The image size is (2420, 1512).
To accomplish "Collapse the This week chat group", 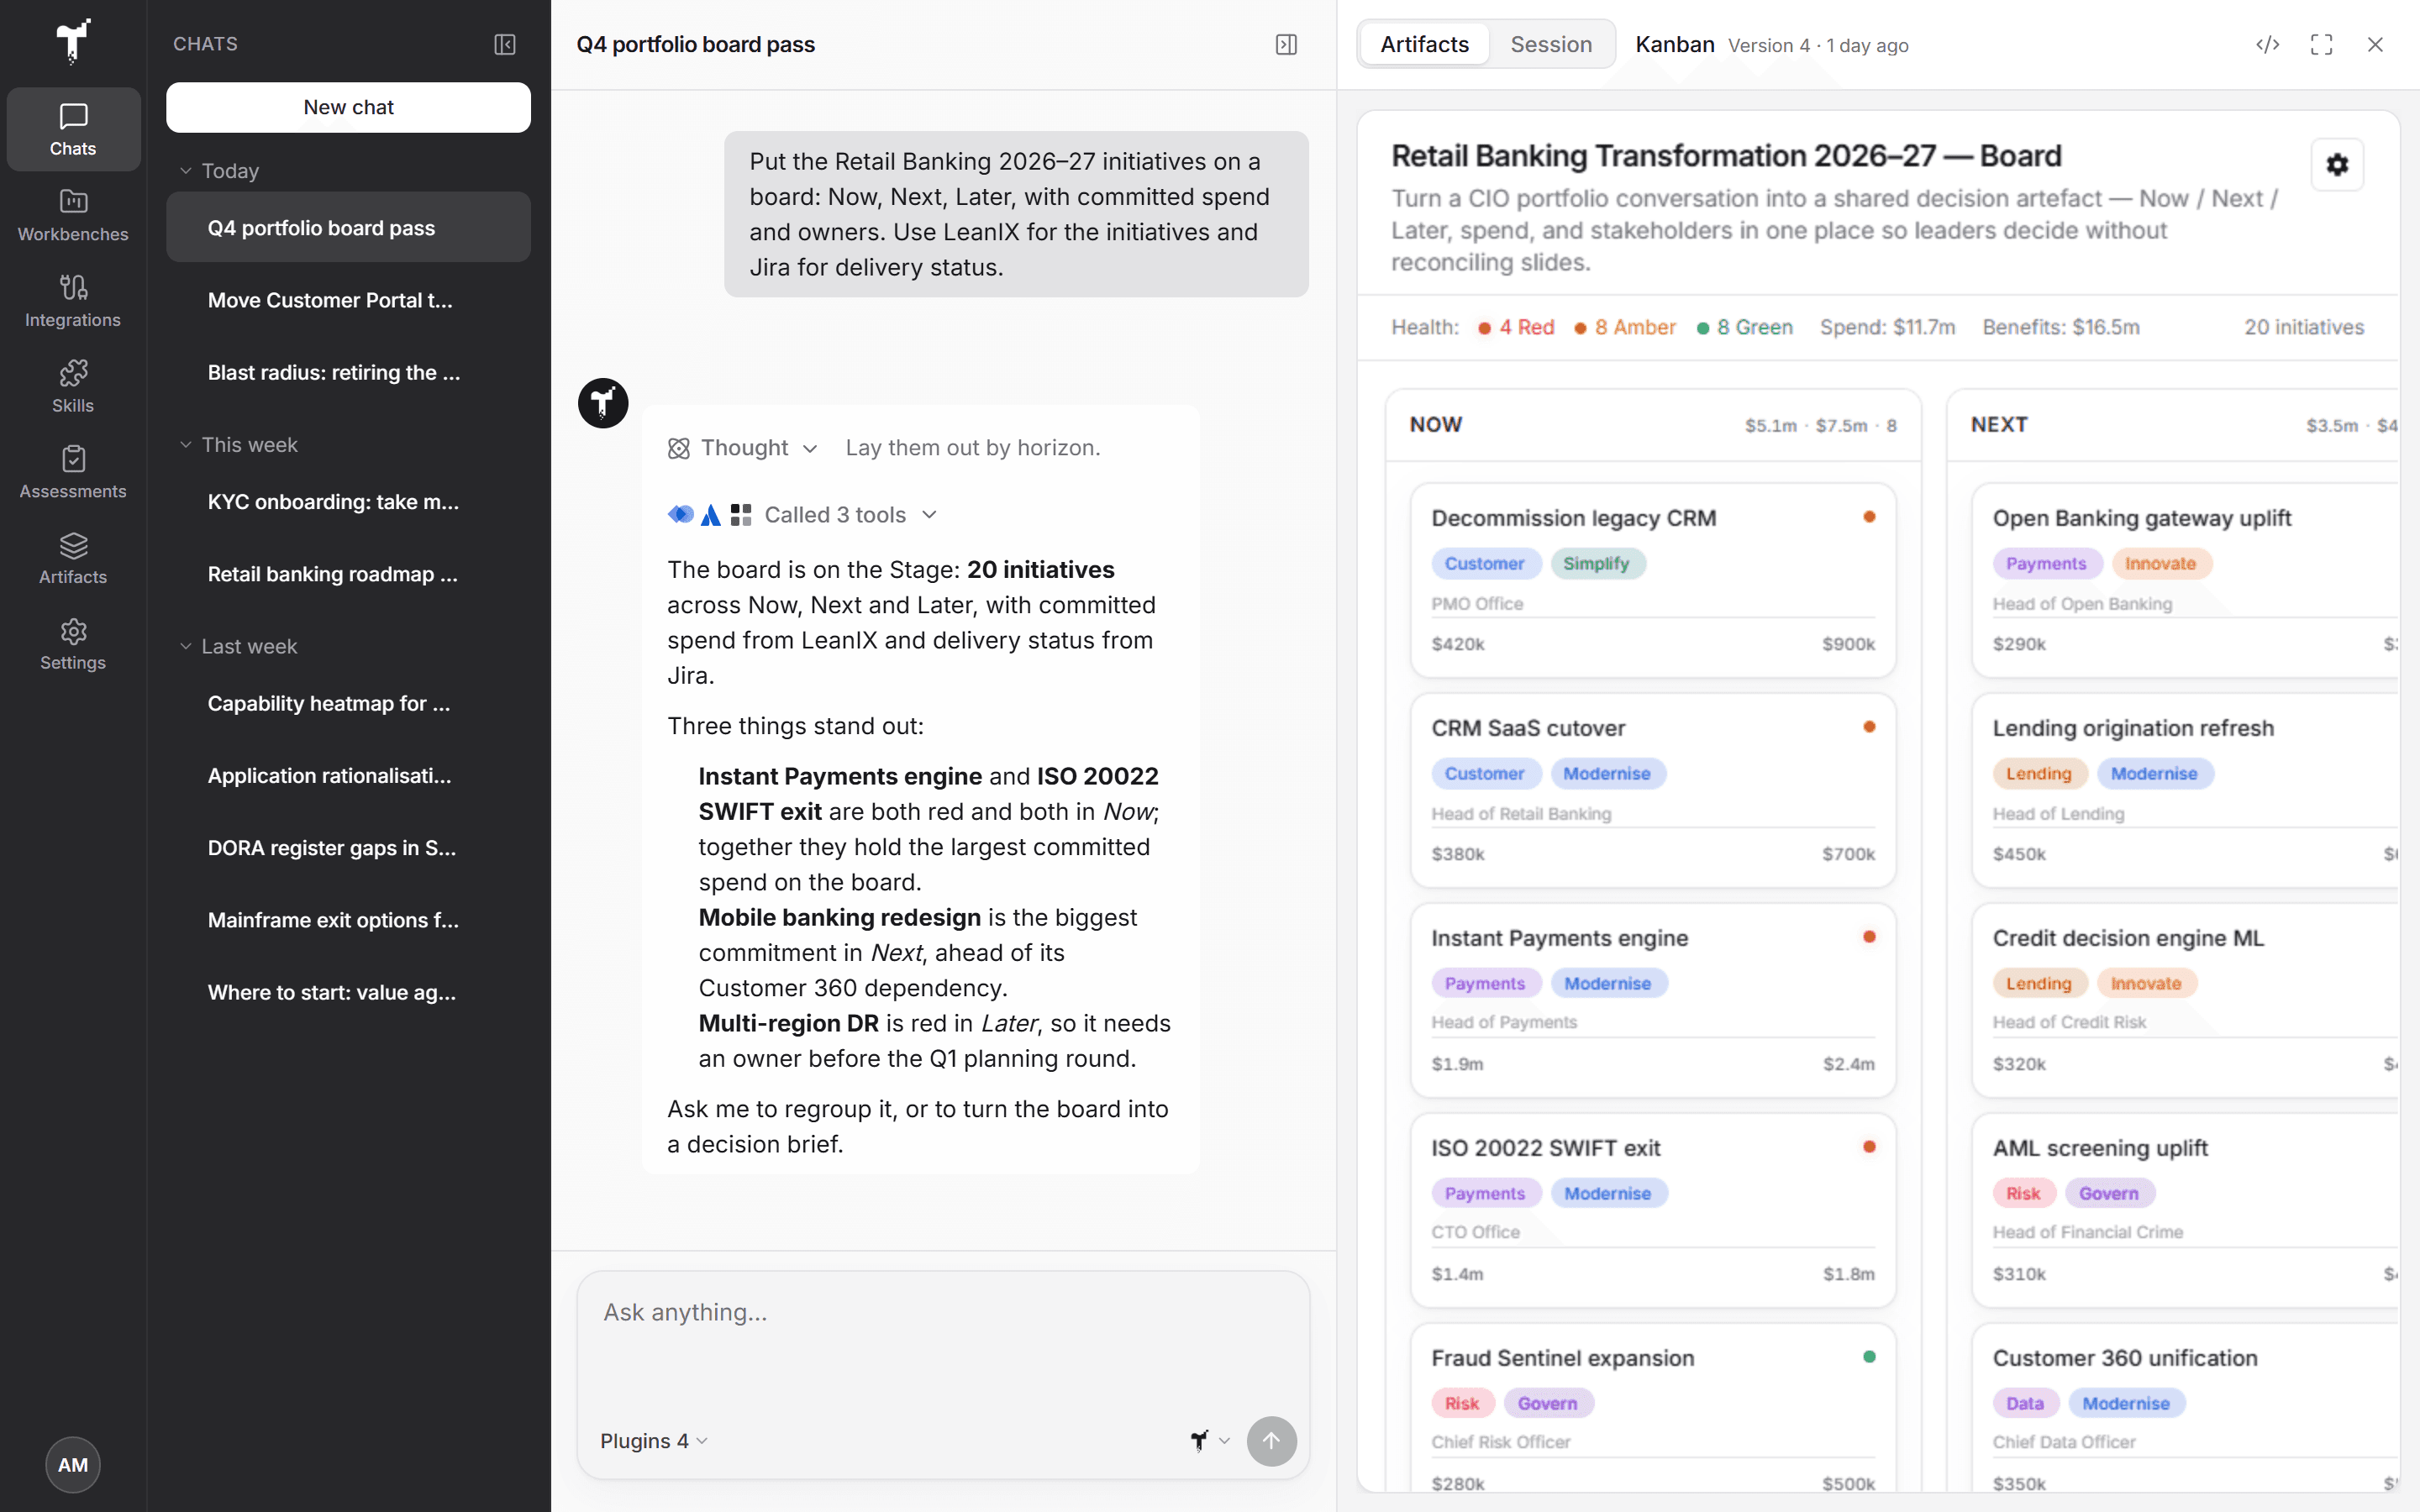I will 238,445.
